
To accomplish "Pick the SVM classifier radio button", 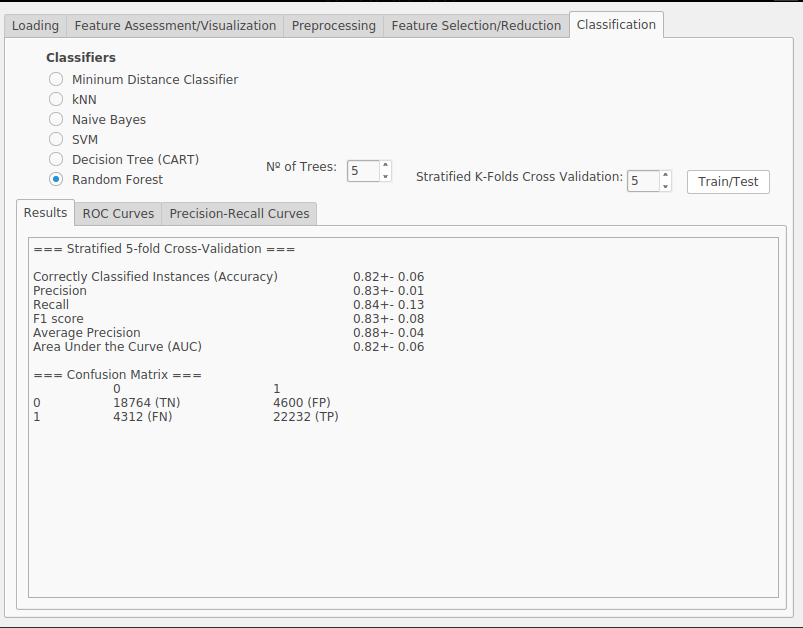I will (56, 139).
